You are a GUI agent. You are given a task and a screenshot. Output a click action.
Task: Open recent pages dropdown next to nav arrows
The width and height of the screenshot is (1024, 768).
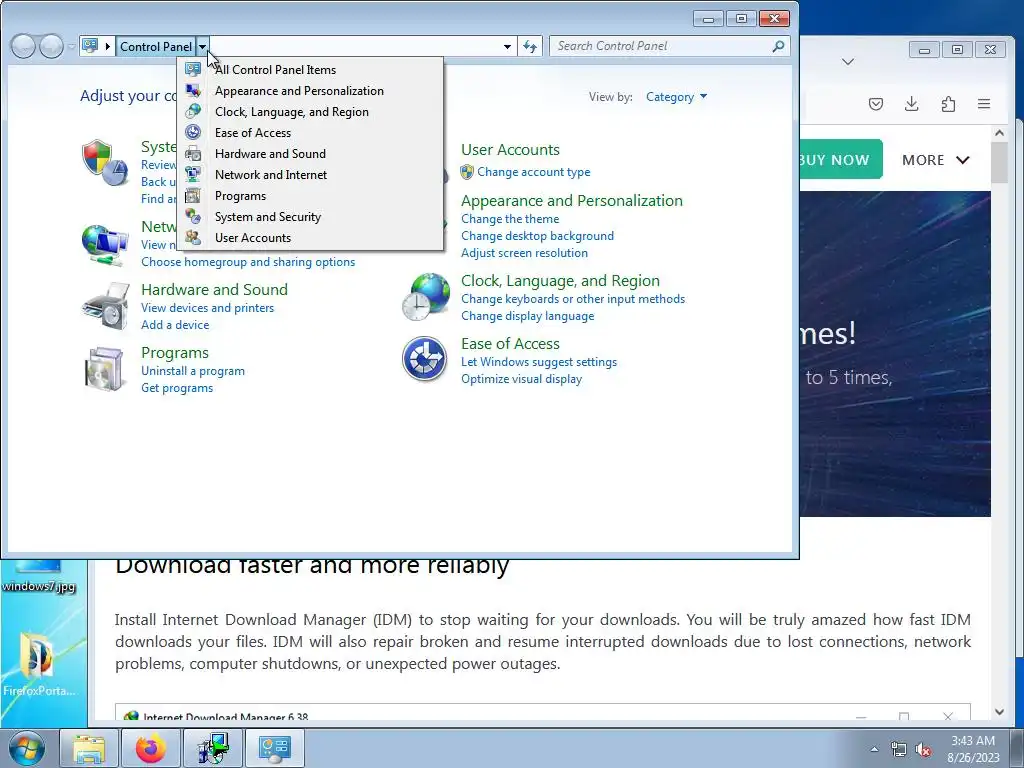click(x=71, y=46)
